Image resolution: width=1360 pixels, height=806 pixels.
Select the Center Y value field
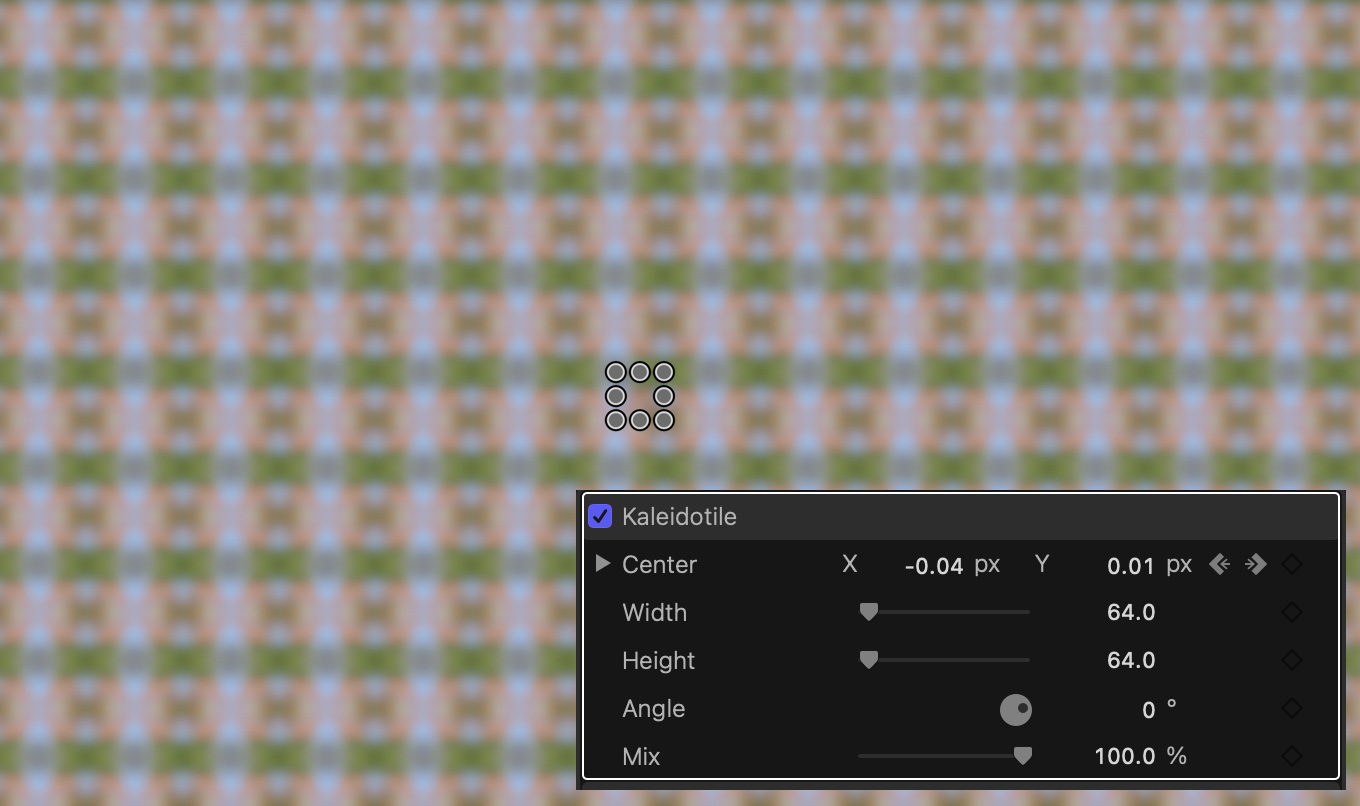coord(1131,566)
